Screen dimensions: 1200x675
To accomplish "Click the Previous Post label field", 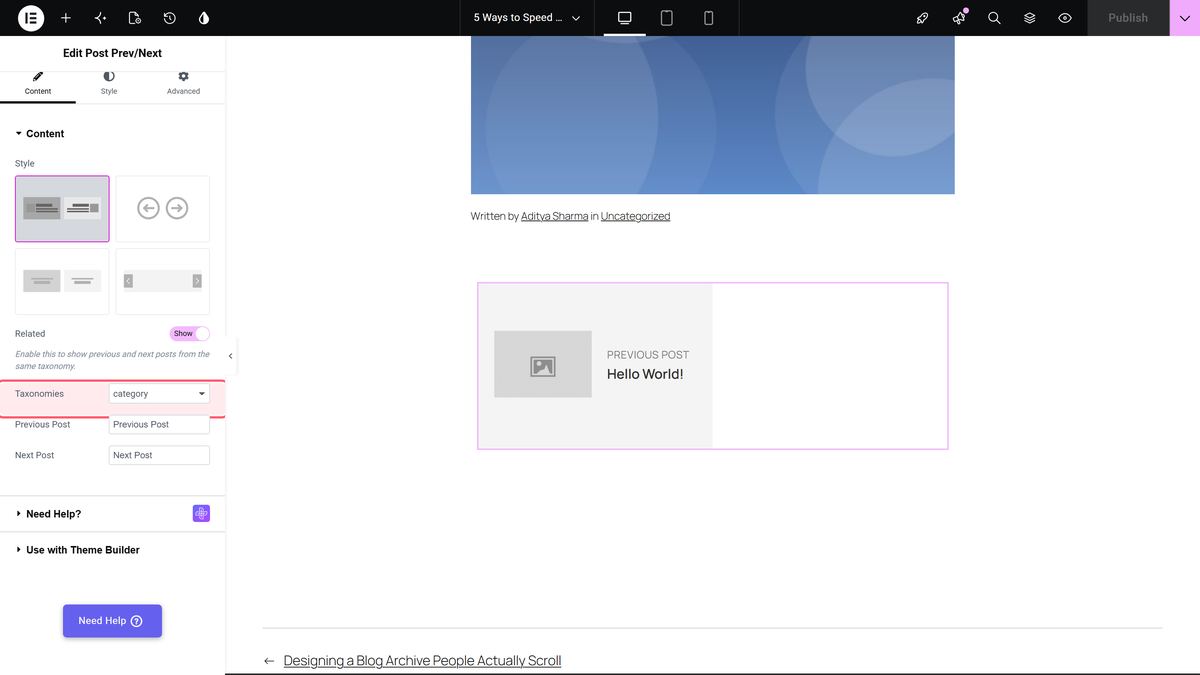I will tap(159, 425).
